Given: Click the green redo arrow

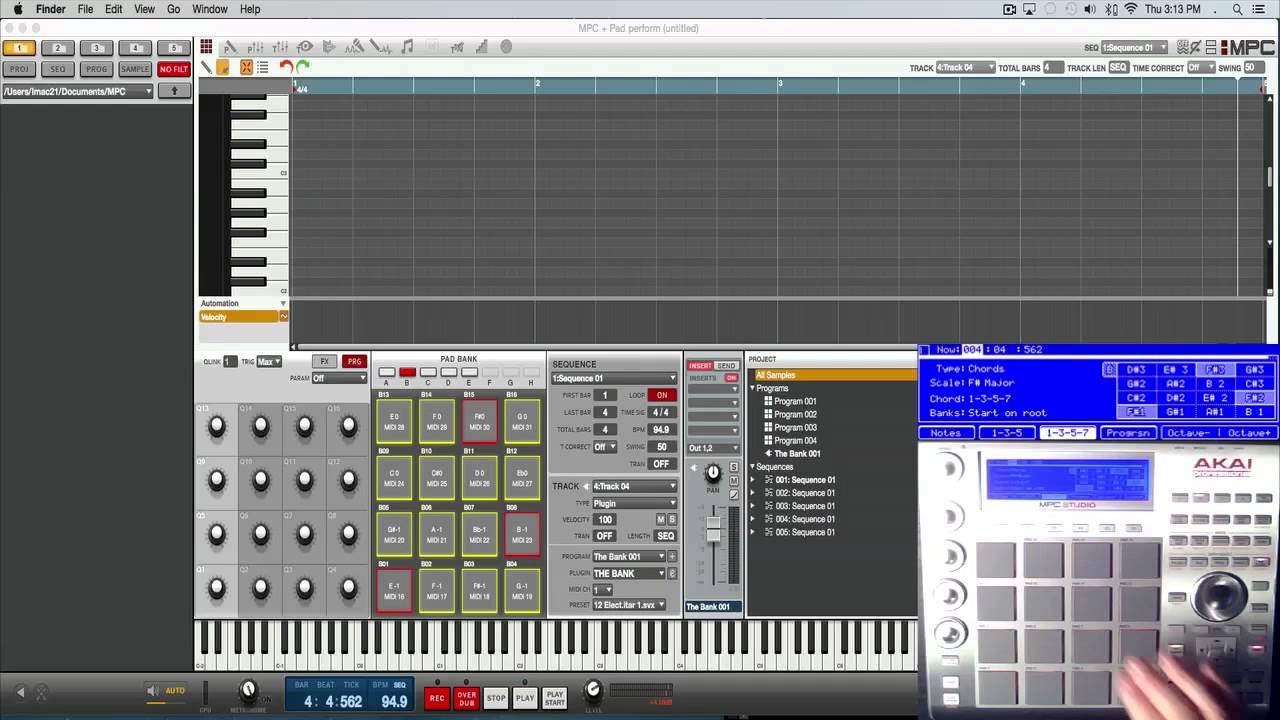Looking at the screenshot, I should 303,67.
